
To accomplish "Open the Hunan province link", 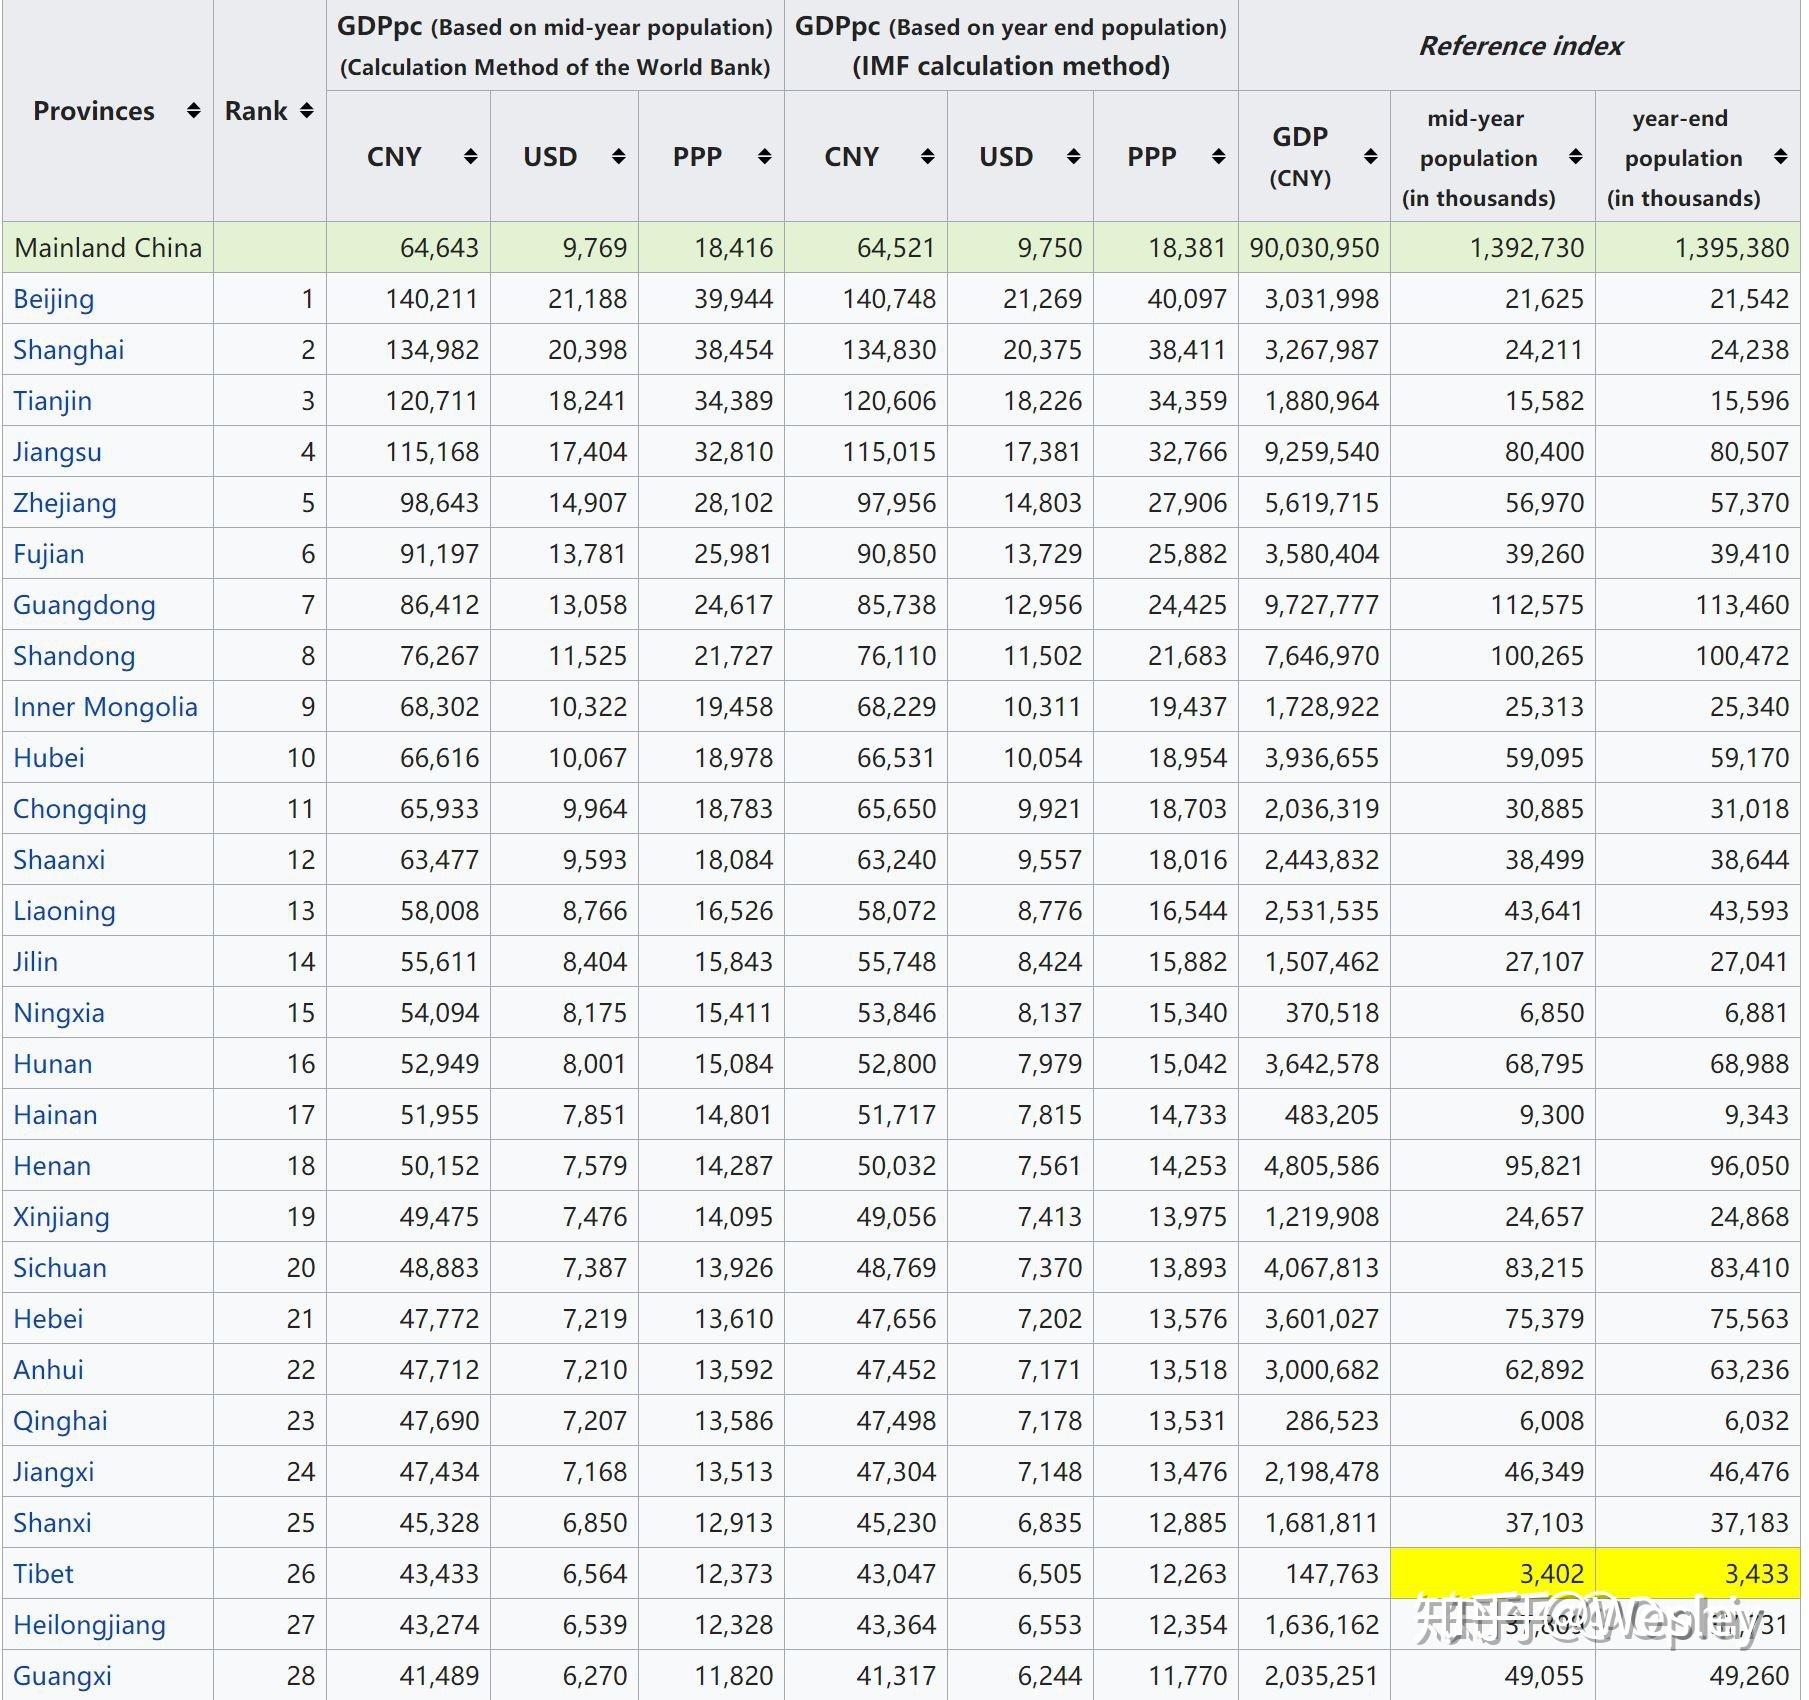I will (x=53, y=1064).
